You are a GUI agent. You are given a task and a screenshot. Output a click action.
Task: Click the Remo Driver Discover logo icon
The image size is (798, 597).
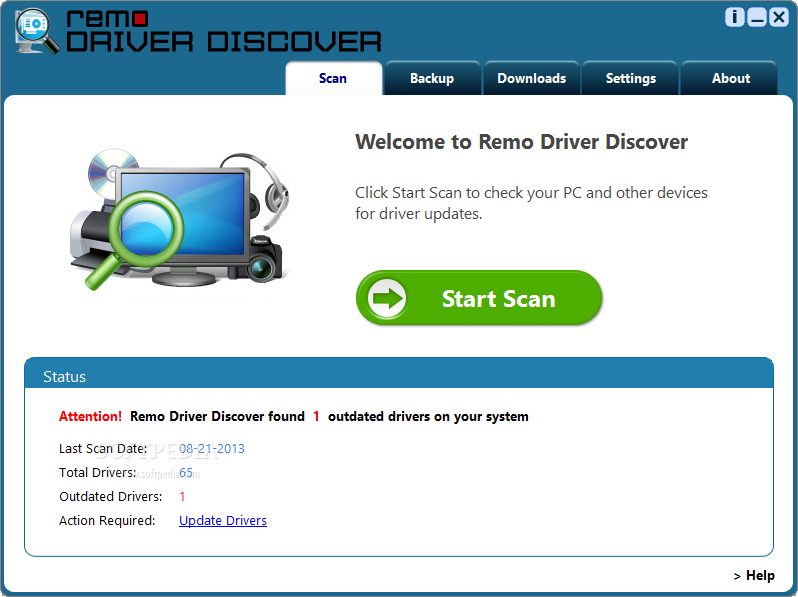pos(36,31)
